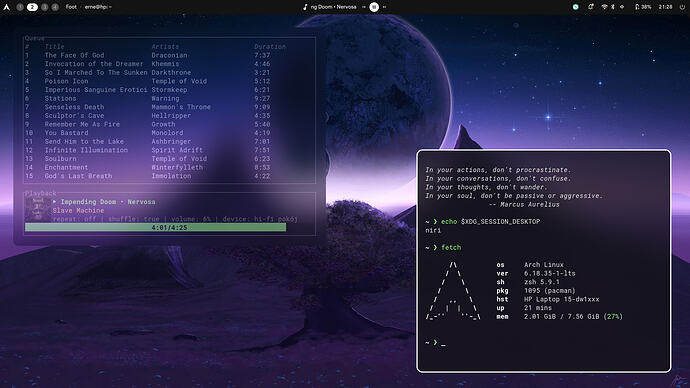This screenshot has width=690, height=388.
Task: Switch to workspace 1
Action: click(x=20, y=7)
